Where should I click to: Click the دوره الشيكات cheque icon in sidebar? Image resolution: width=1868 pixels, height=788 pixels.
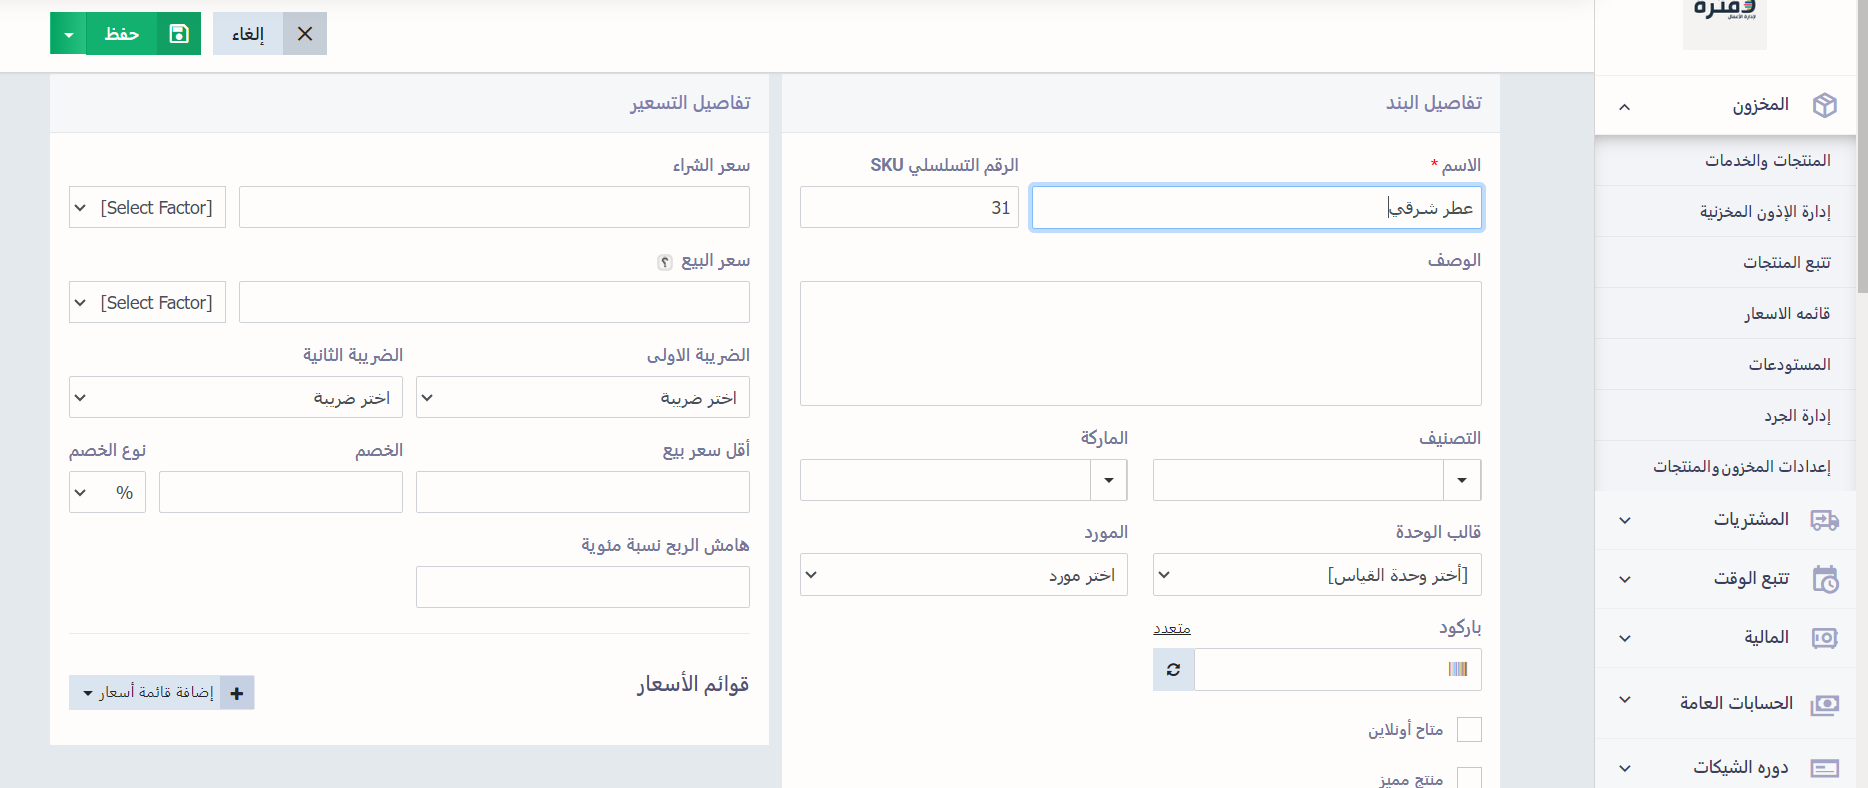pyautogui.click(x=1824, y=768)
